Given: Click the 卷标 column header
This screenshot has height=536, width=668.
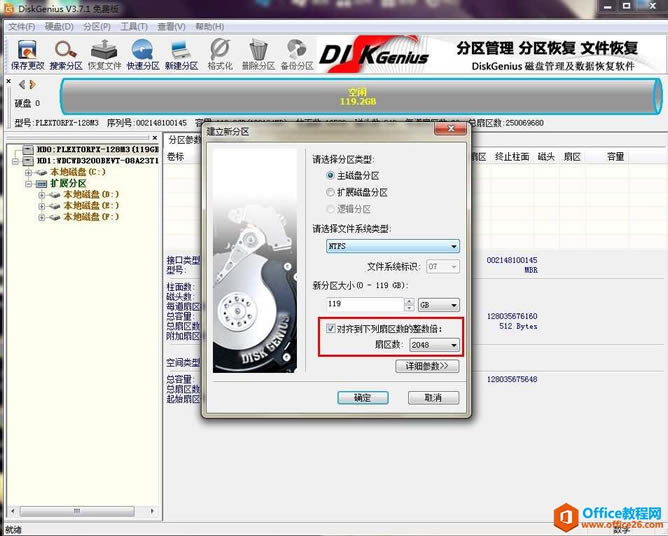Looking at the screenshot, I should 176,157.
